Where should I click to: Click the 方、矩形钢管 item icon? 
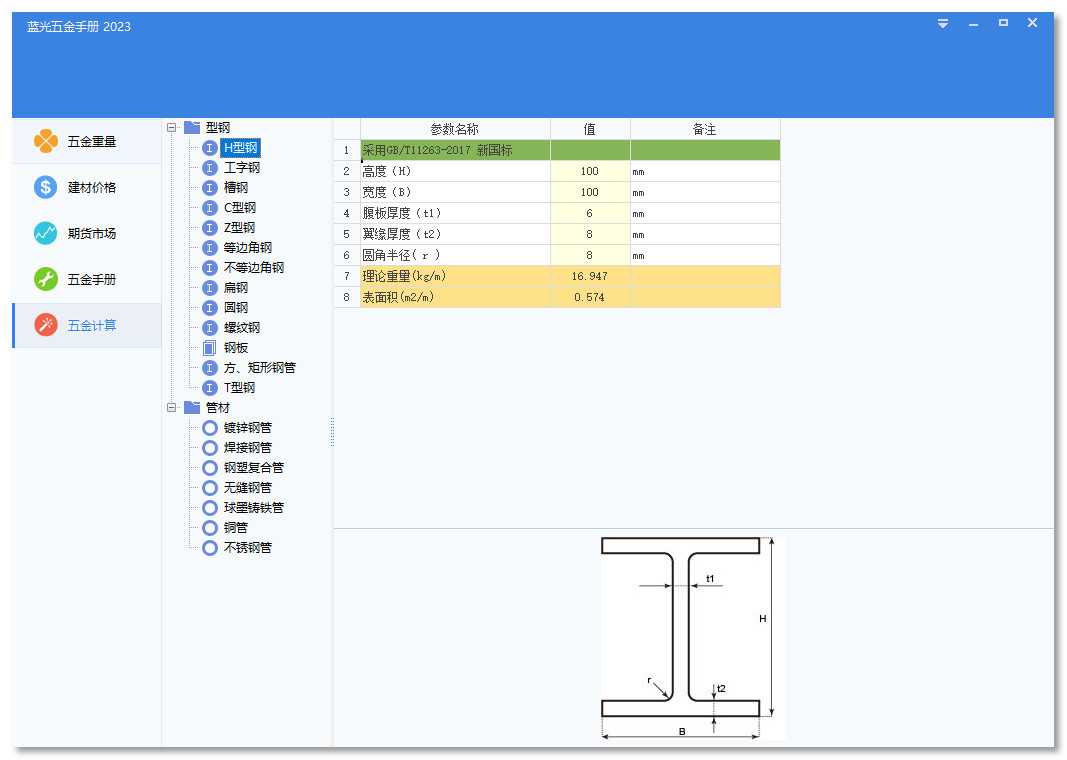point(210,367)
